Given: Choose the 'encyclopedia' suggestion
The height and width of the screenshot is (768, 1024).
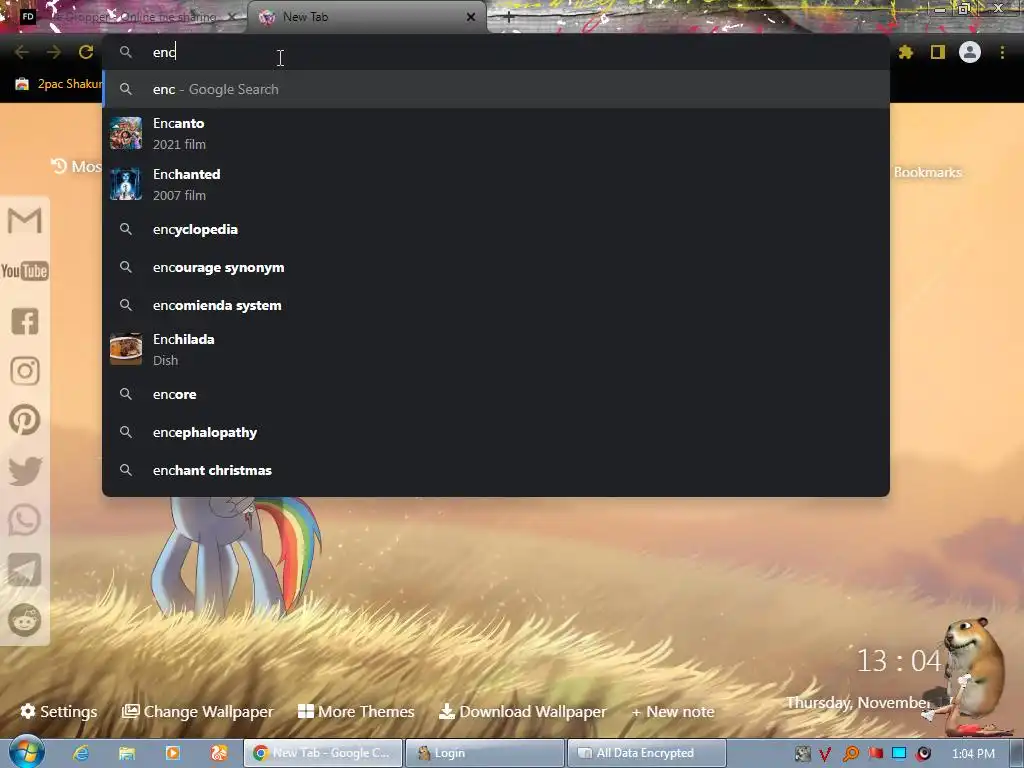Looking at the screenshot, I should (x=496, y=229).
